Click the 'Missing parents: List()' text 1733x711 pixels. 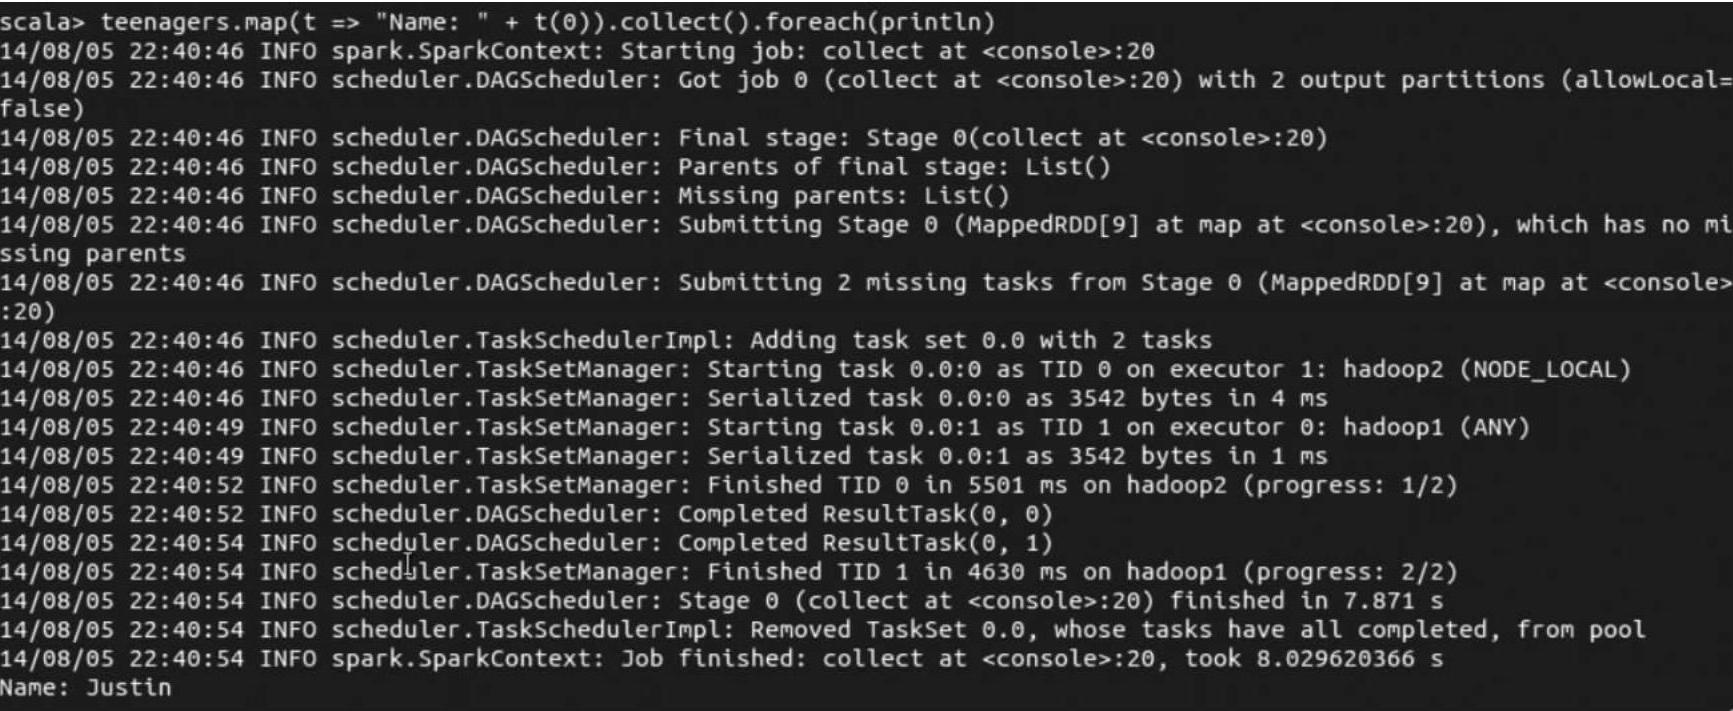coord(843,196)
